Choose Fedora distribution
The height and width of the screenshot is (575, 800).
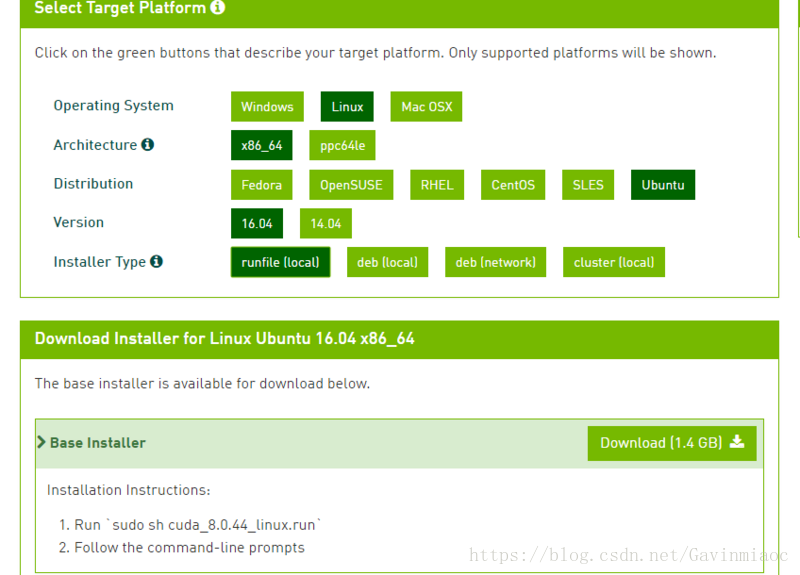pos(261,185)
